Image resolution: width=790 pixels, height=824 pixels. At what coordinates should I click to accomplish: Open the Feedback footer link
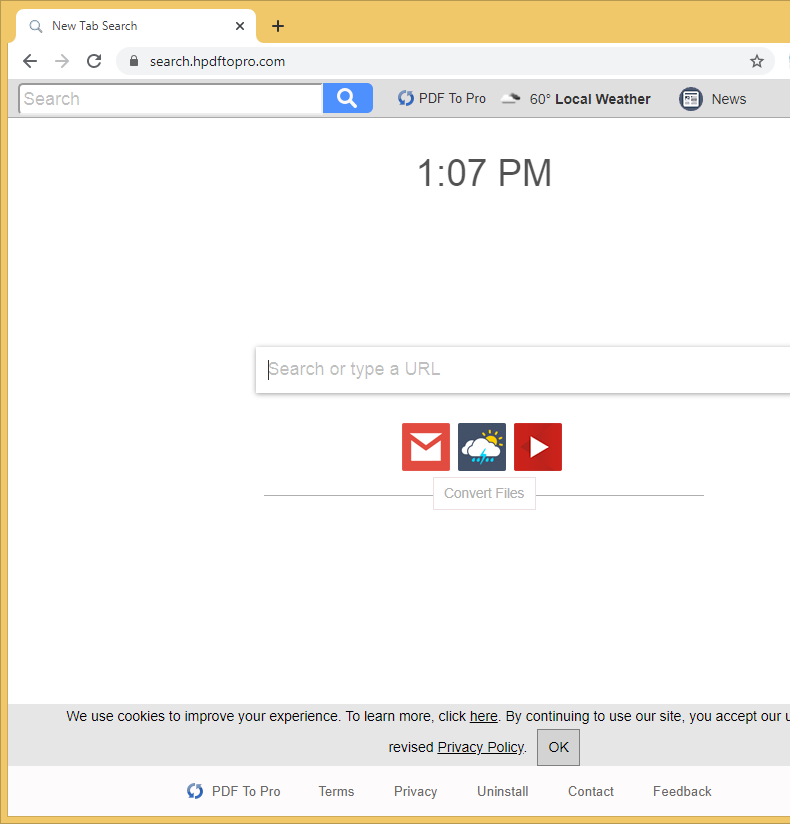click(682, 791)
